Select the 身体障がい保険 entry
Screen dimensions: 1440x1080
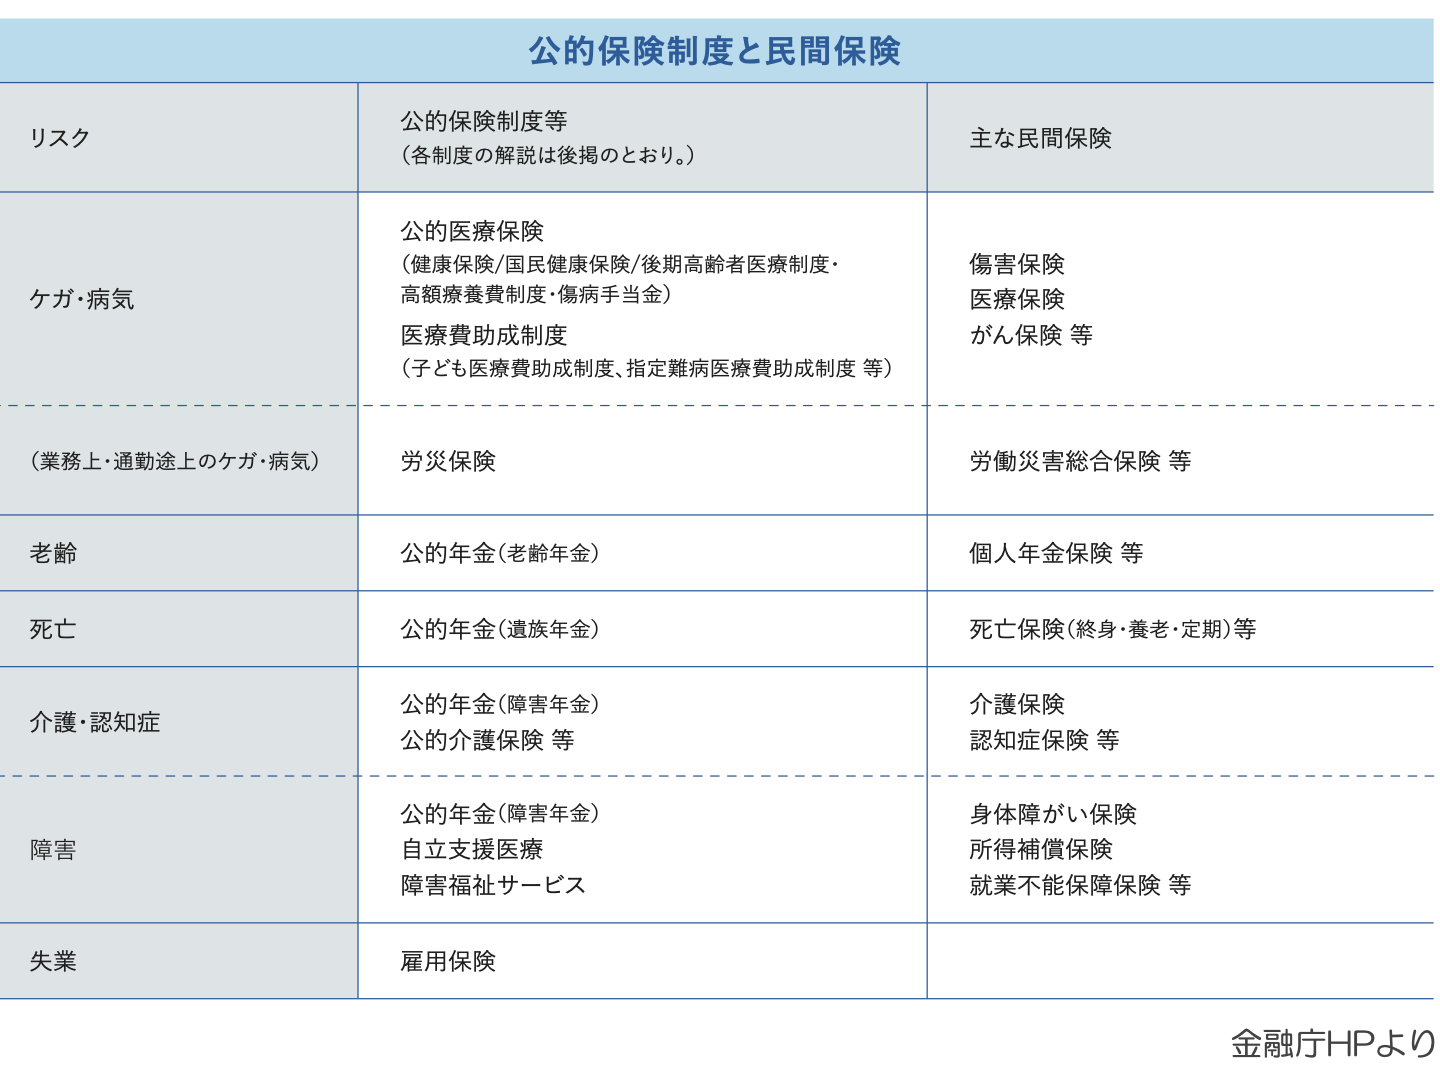1053,814
